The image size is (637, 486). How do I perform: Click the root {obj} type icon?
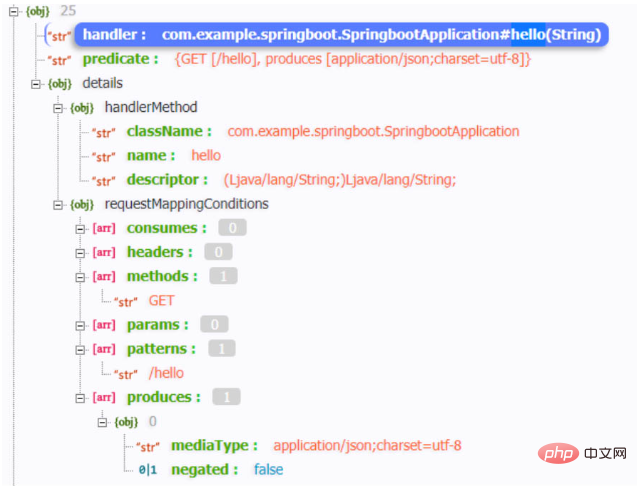[37, 11]
